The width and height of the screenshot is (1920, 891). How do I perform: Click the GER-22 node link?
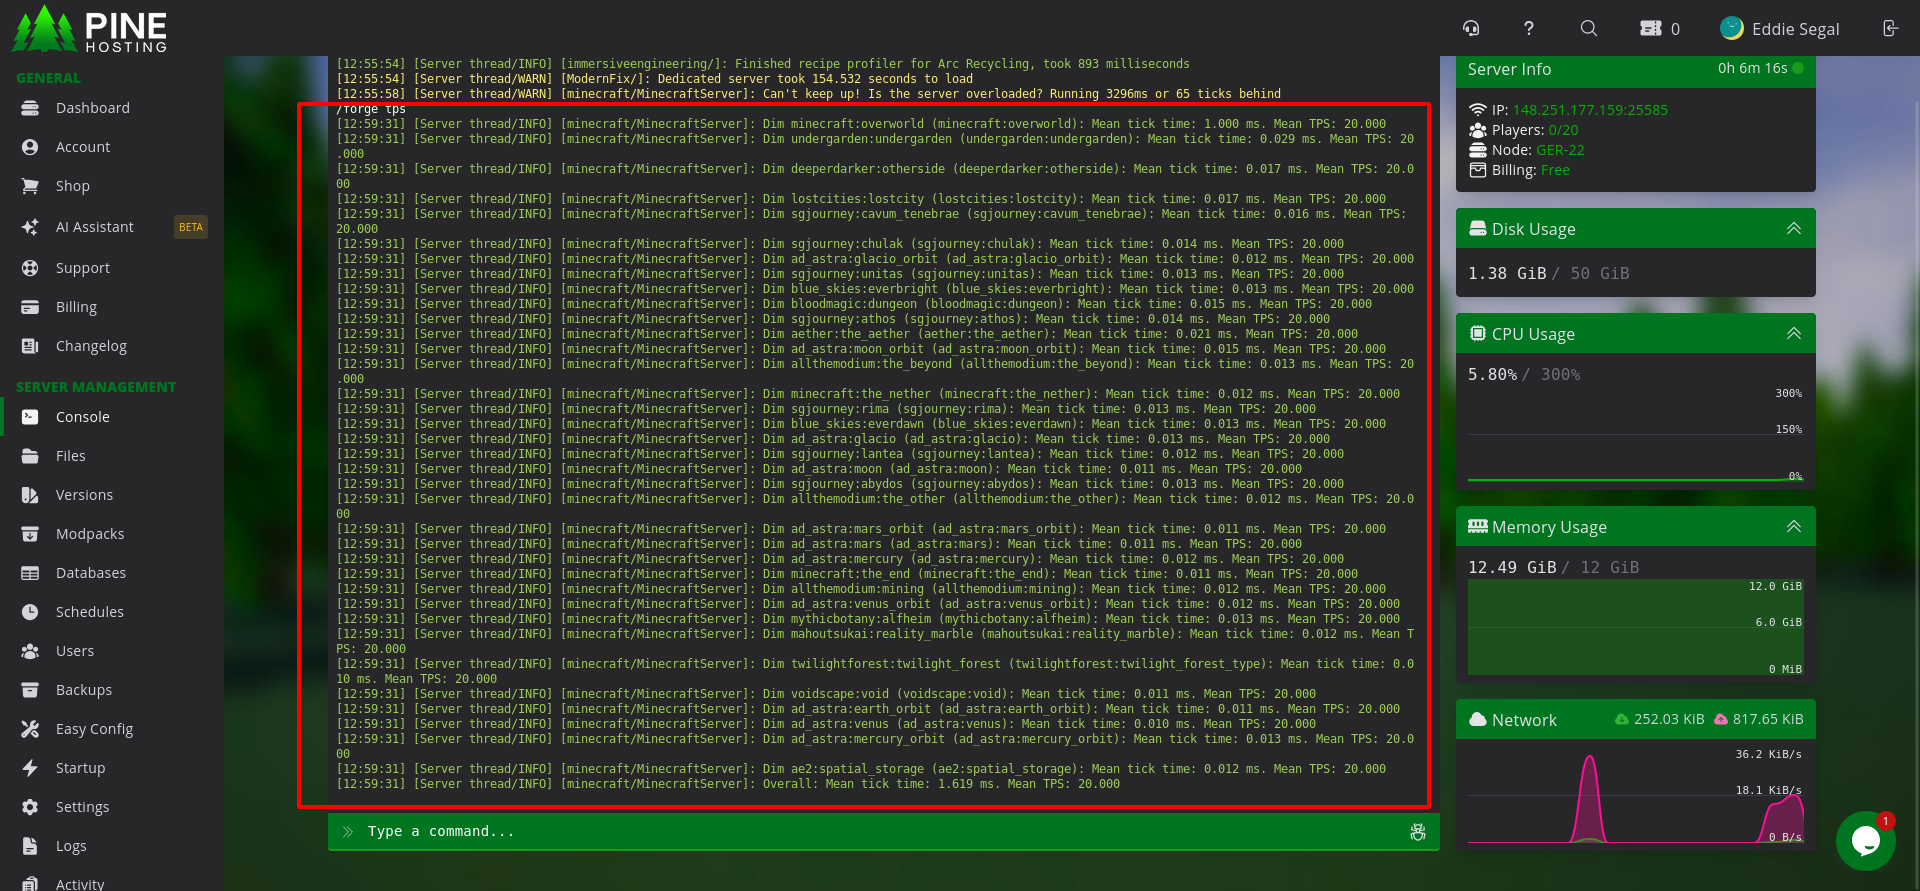1560,150
